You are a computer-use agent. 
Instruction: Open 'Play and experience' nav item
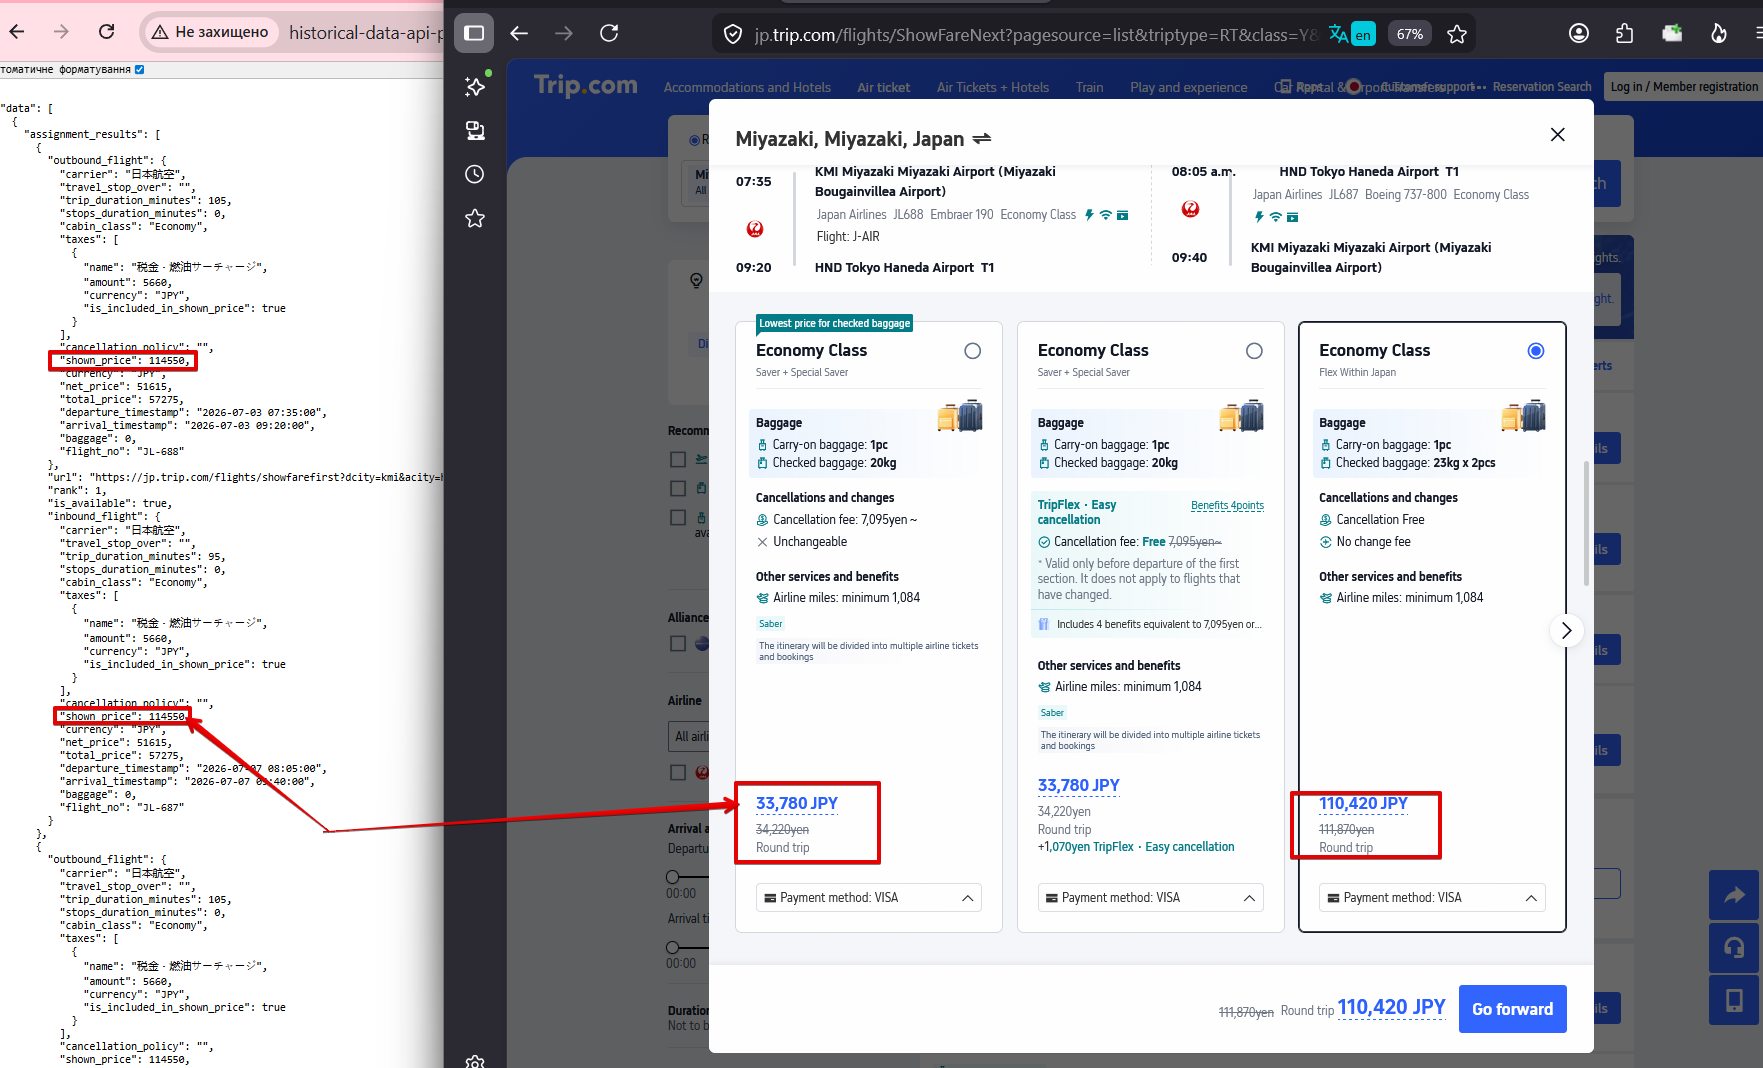[1189, 88]
